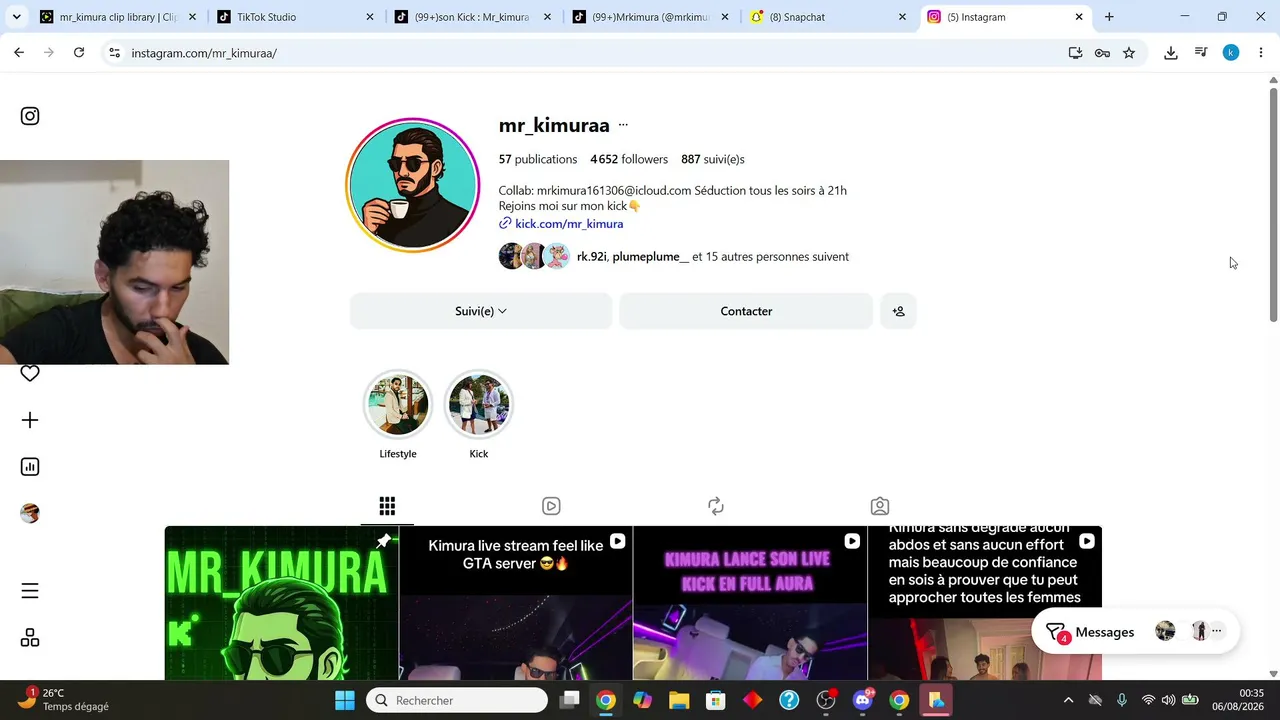
Task: Open your profile from the sidebar avatar
Action: (x=30, y=513)
